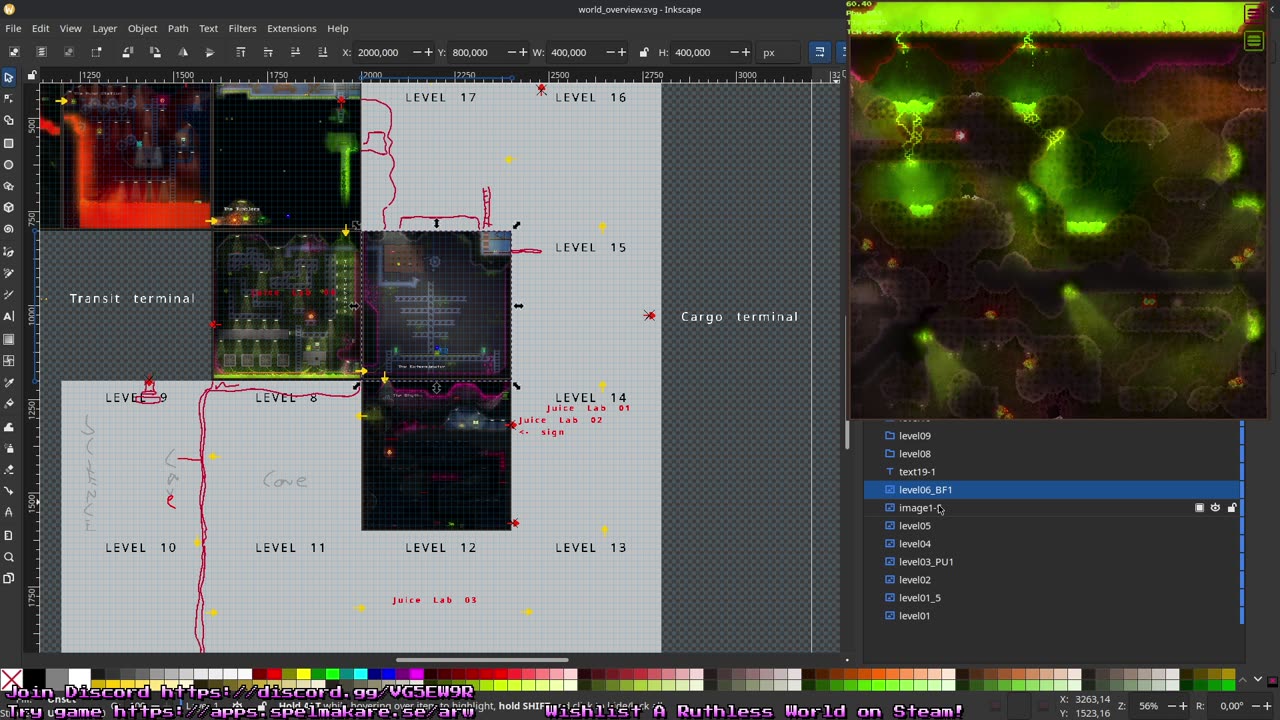
Task: Select the Node editing tool
Action: coord(9,98)
